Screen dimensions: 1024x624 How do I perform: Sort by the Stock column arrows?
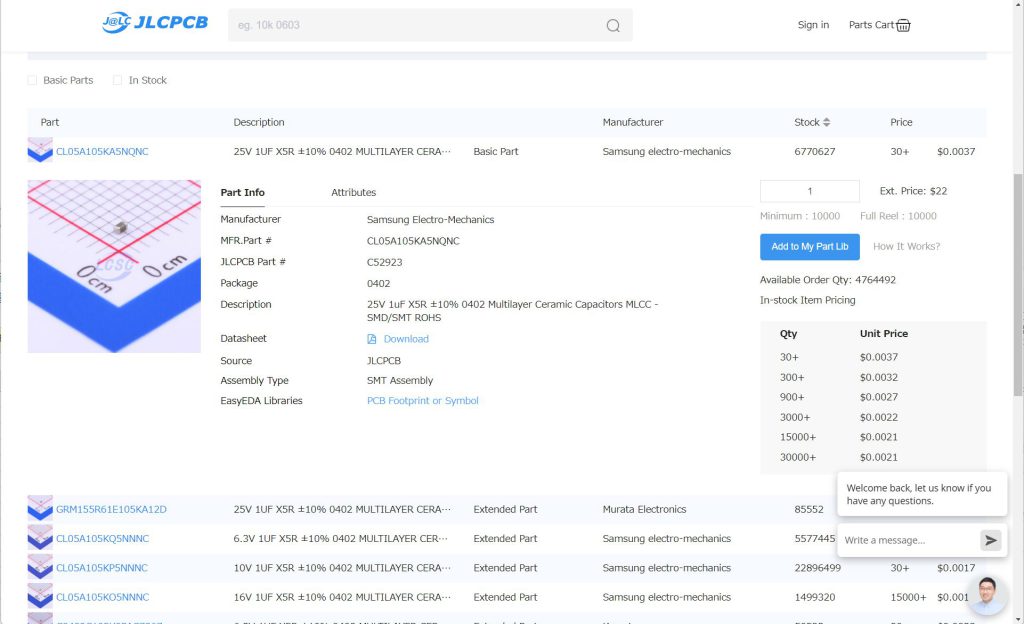point(827,122)
